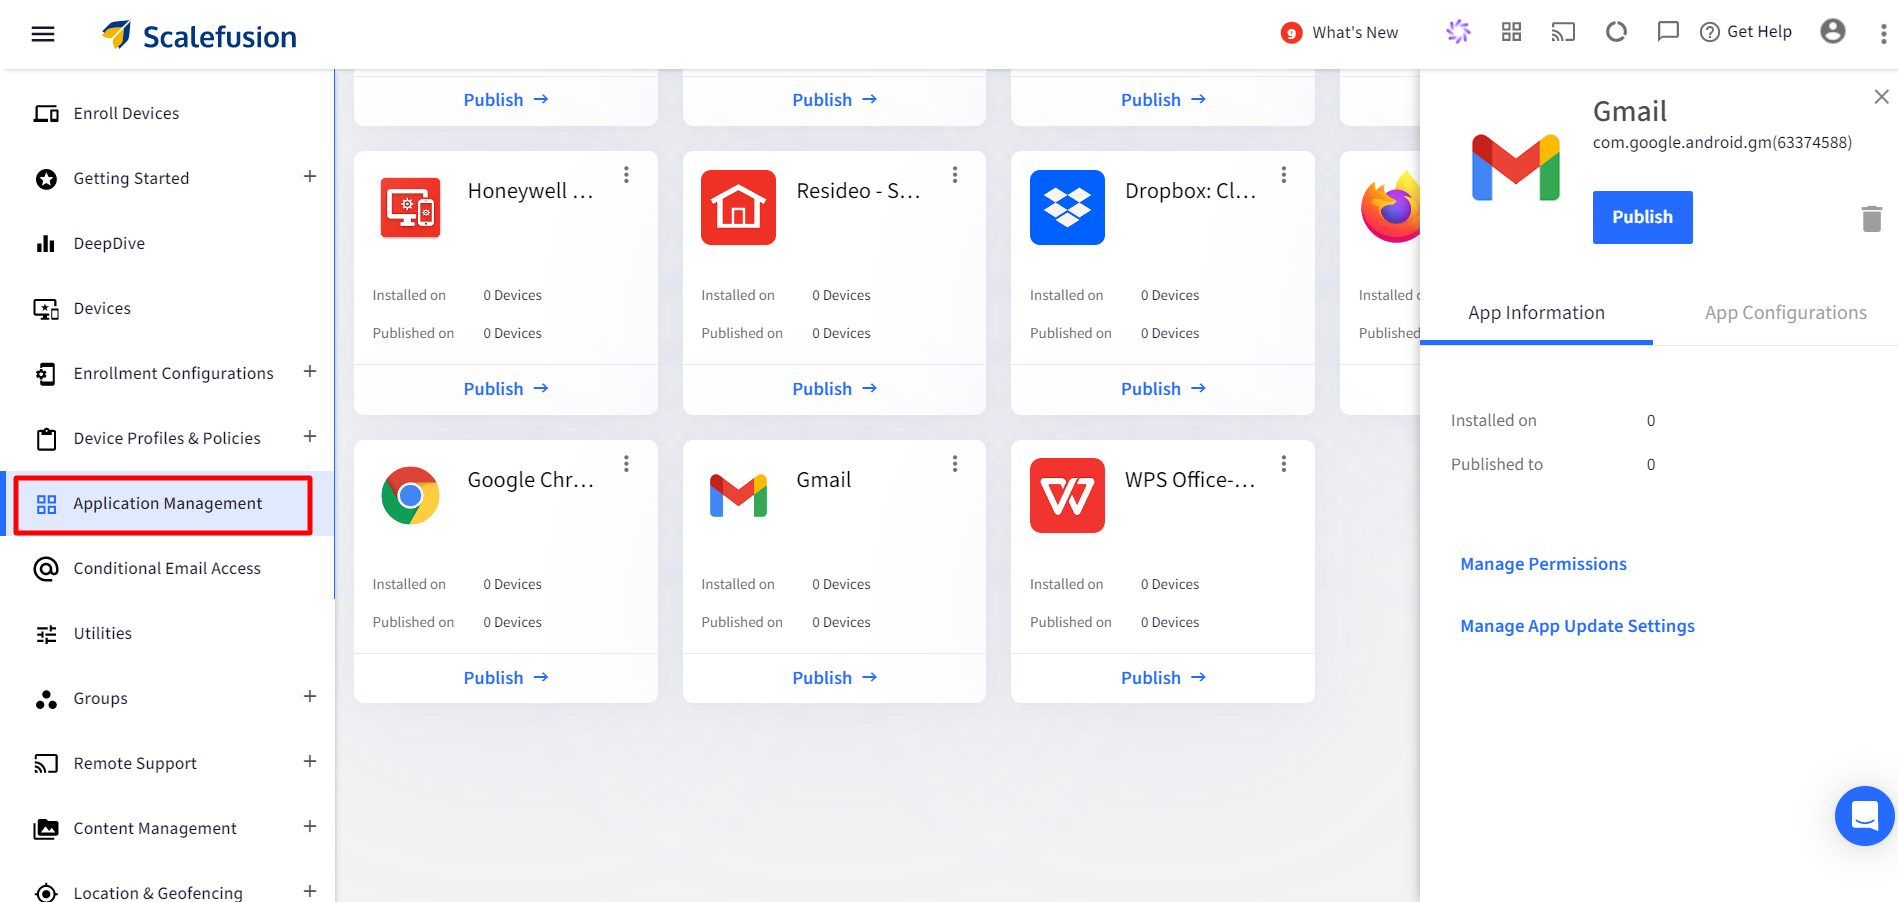This screenshot has height=902, width=1898.
Task: Open Groups in sidebar
Action: [100, 699]
